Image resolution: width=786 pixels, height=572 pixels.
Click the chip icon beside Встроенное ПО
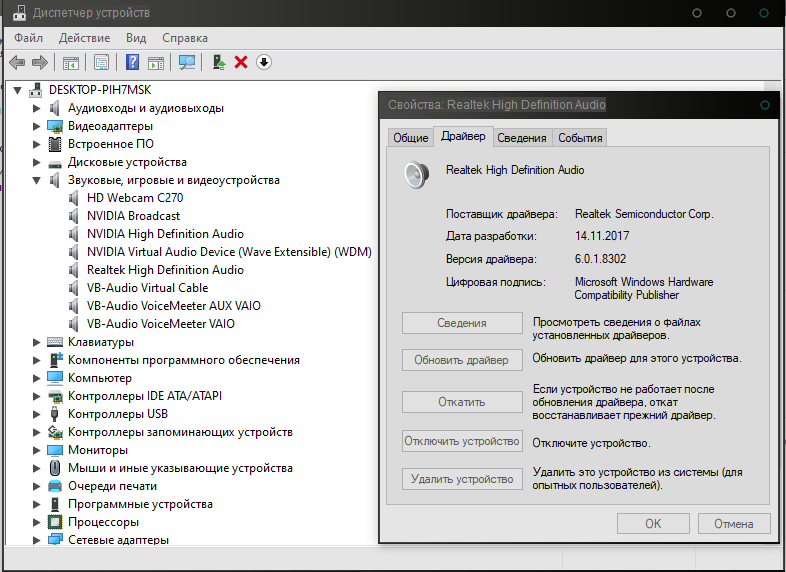click(x=55, y=144)
